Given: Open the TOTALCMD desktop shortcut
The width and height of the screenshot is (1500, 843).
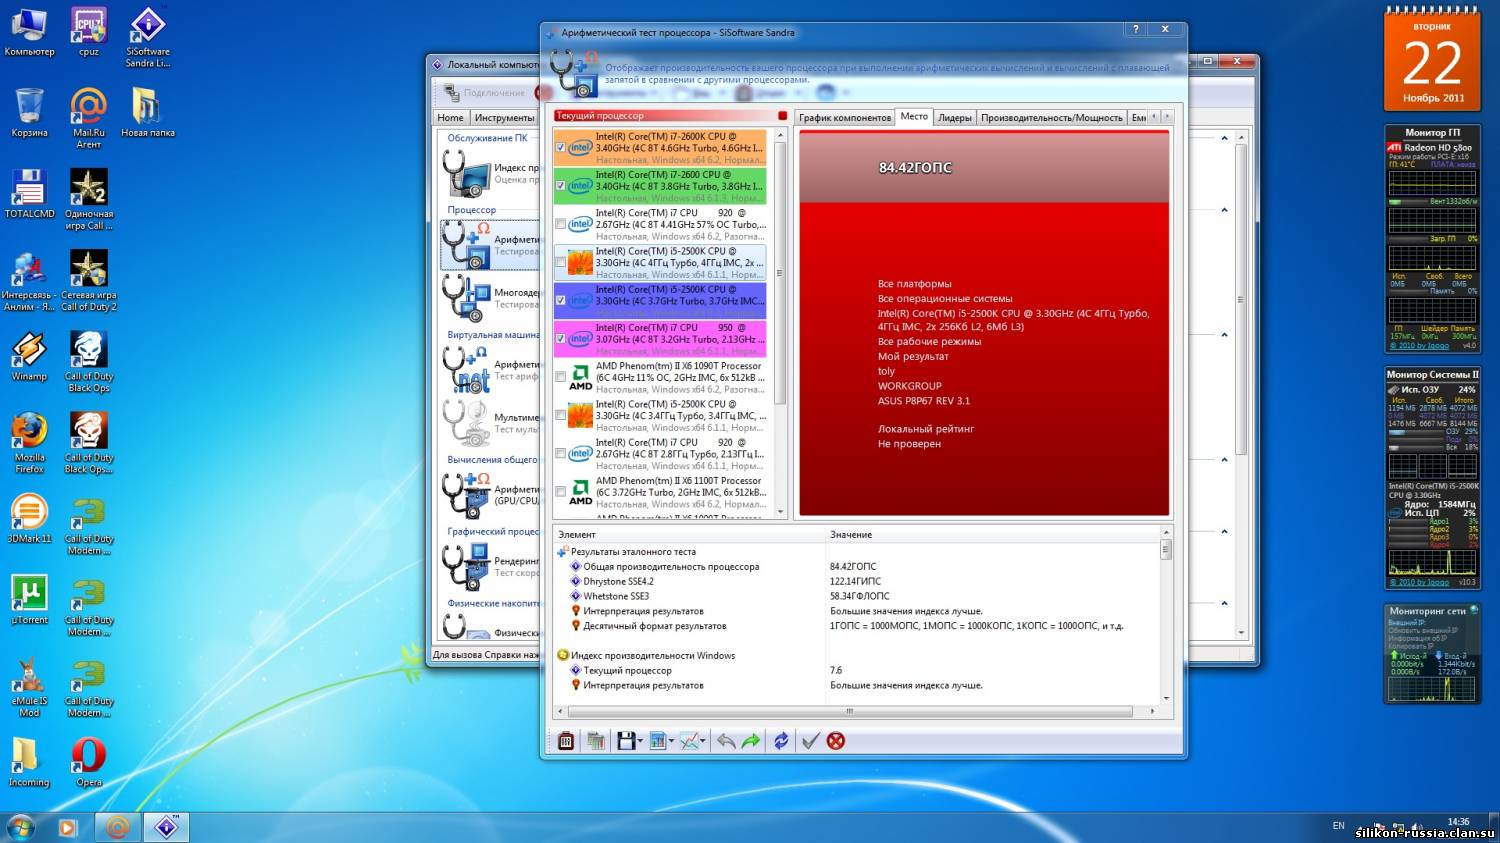Looking at the screenshot, I should 29,193.
